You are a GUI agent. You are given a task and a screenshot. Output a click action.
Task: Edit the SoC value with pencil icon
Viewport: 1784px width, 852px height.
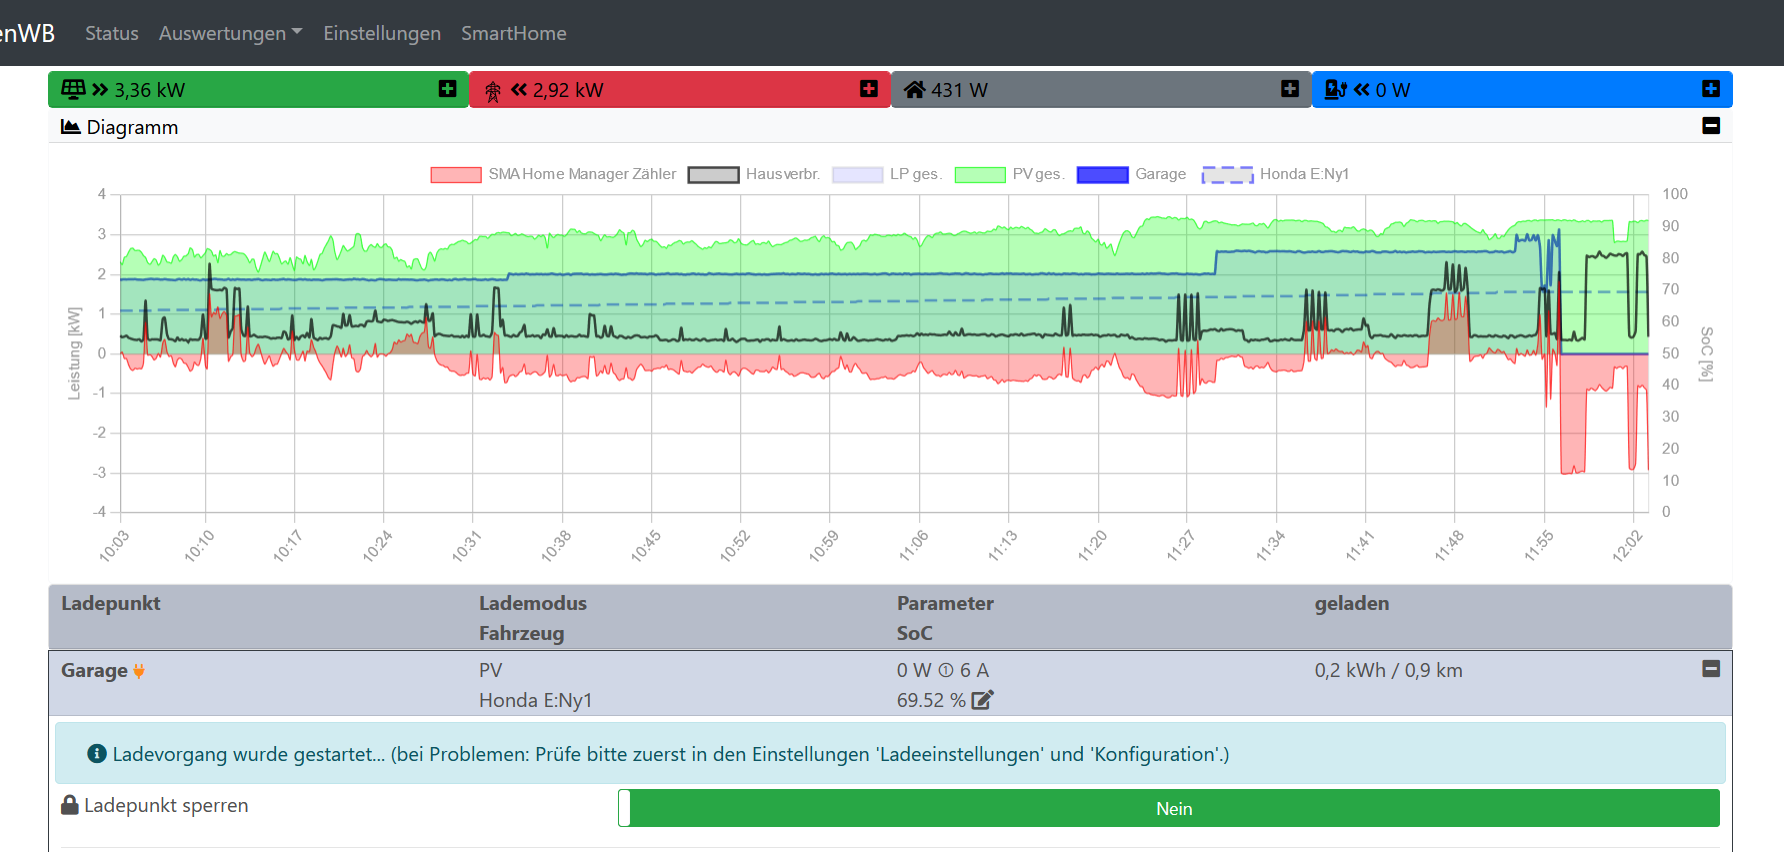click(983, 700)
